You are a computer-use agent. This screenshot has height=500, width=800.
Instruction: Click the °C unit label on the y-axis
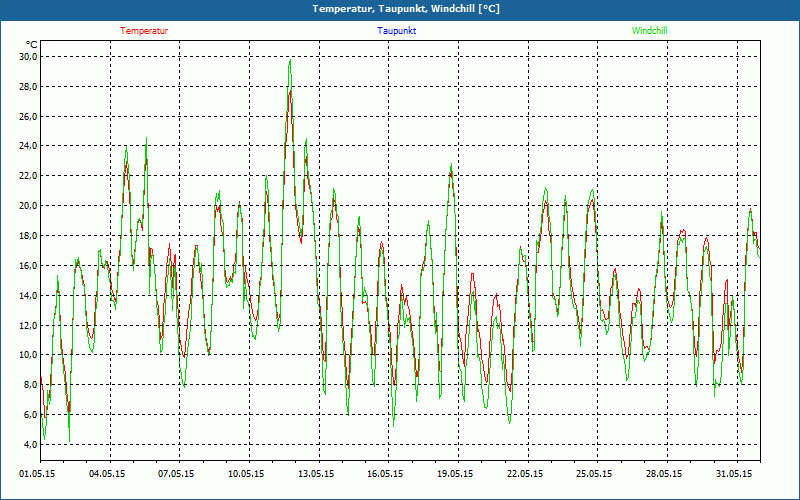click(x=32, y=45)
